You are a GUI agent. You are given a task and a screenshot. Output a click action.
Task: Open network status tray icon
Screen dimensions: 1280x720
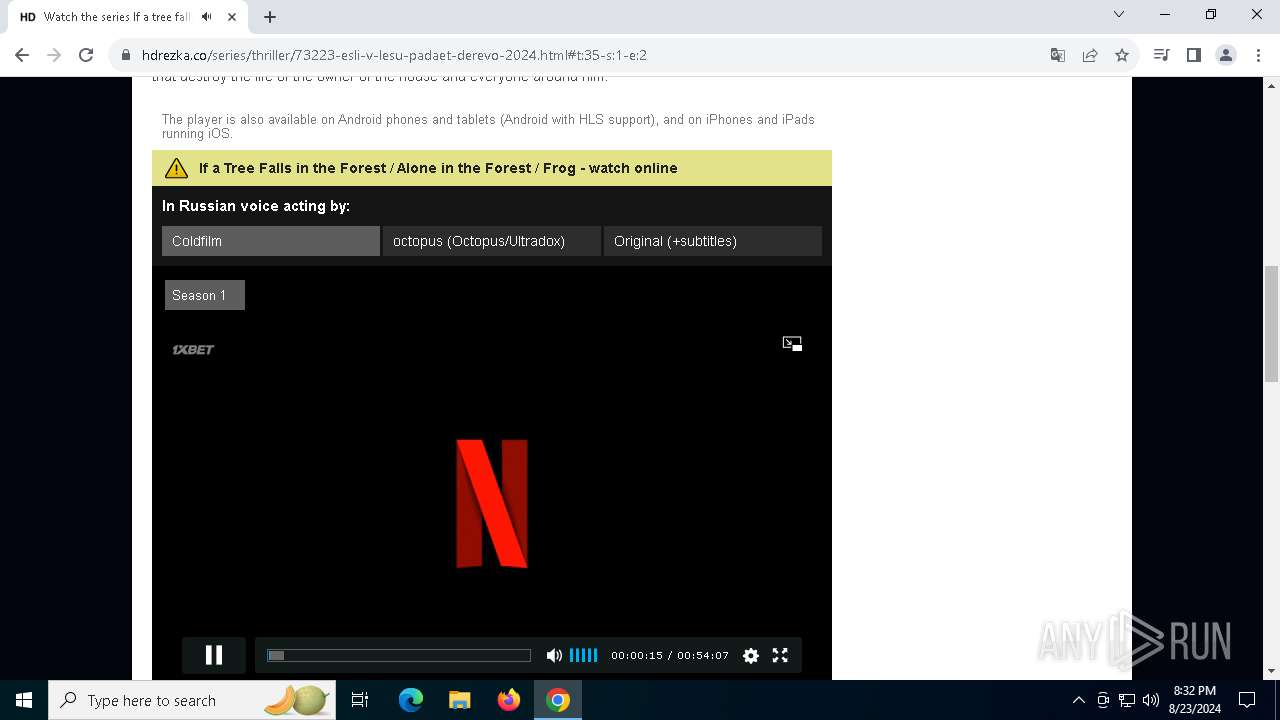coord(1127,700)
